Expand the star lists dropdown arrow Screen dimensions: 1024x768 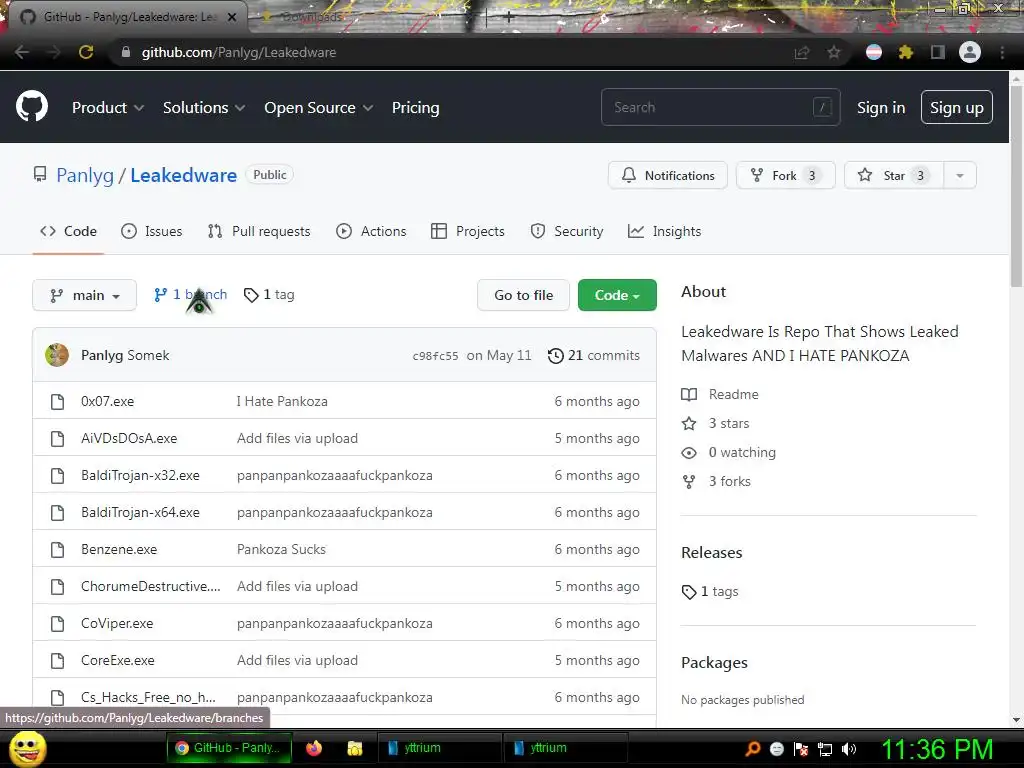[x=960, y=175]
